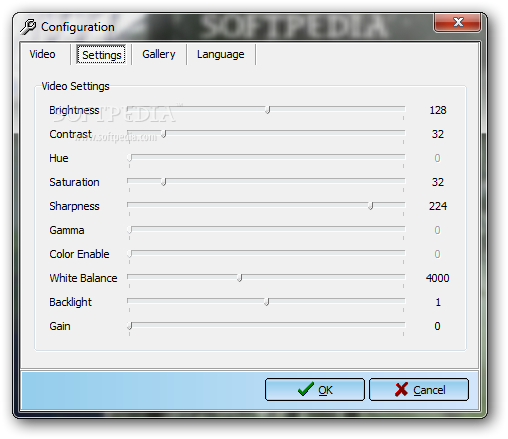Click the Sharpness value 224

438,206
